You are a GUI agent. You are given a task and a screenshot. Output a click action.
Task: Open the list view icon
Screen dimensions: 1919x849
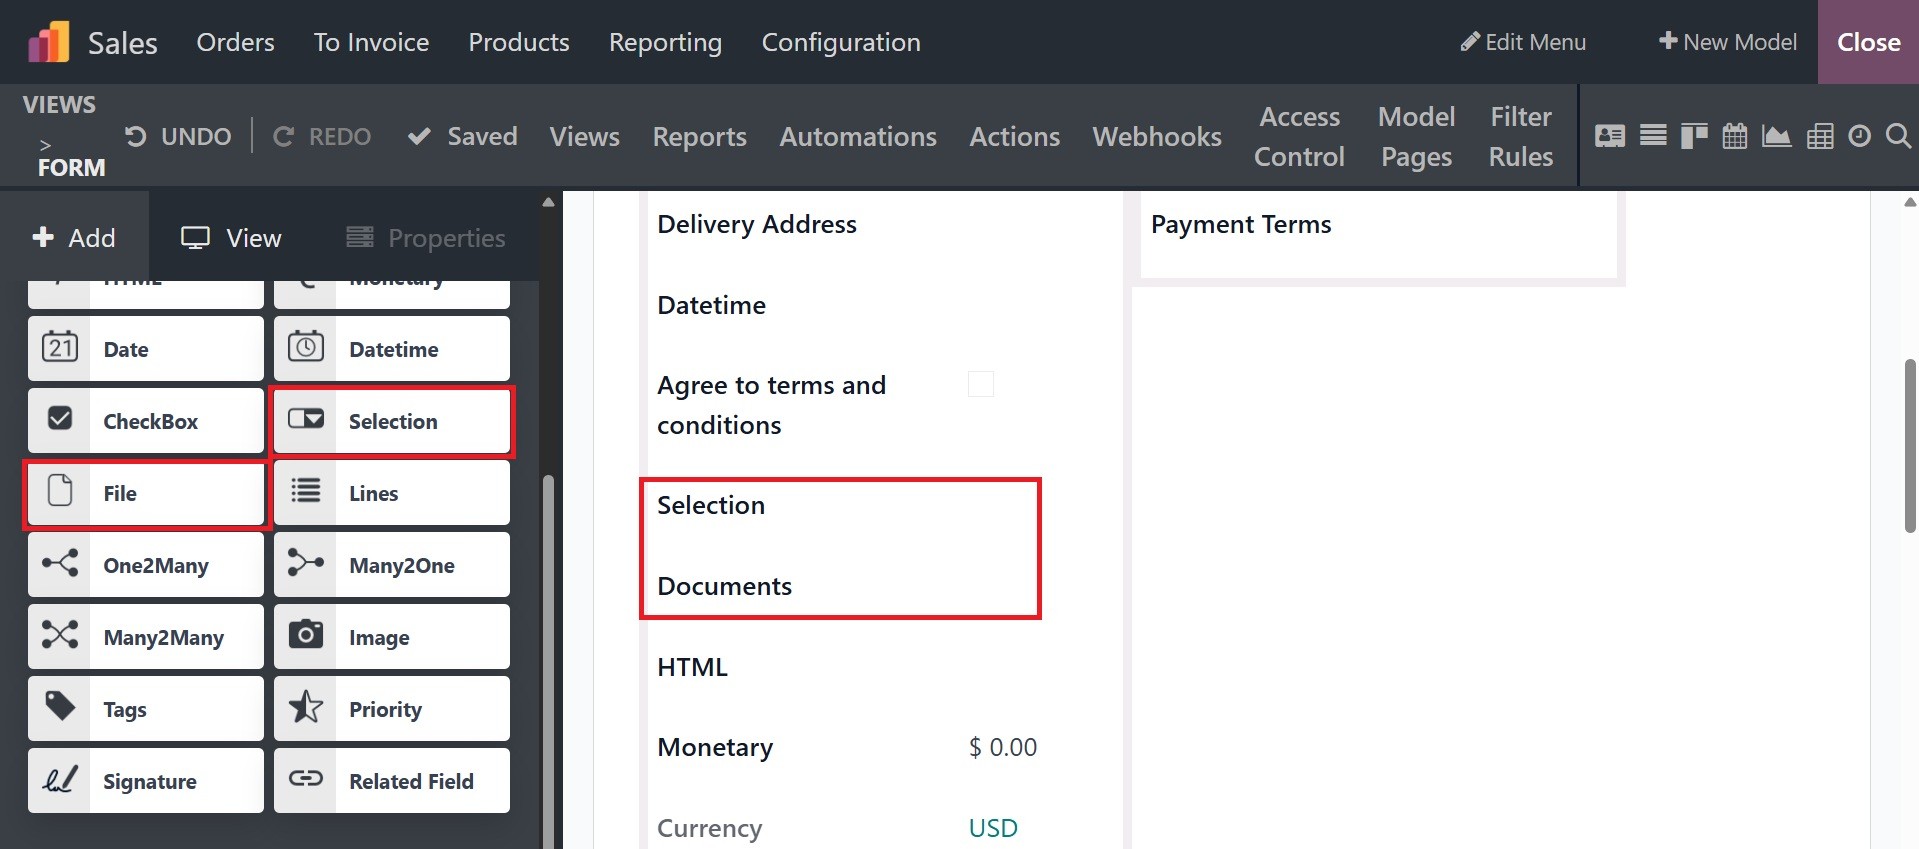click(1653, 136)
